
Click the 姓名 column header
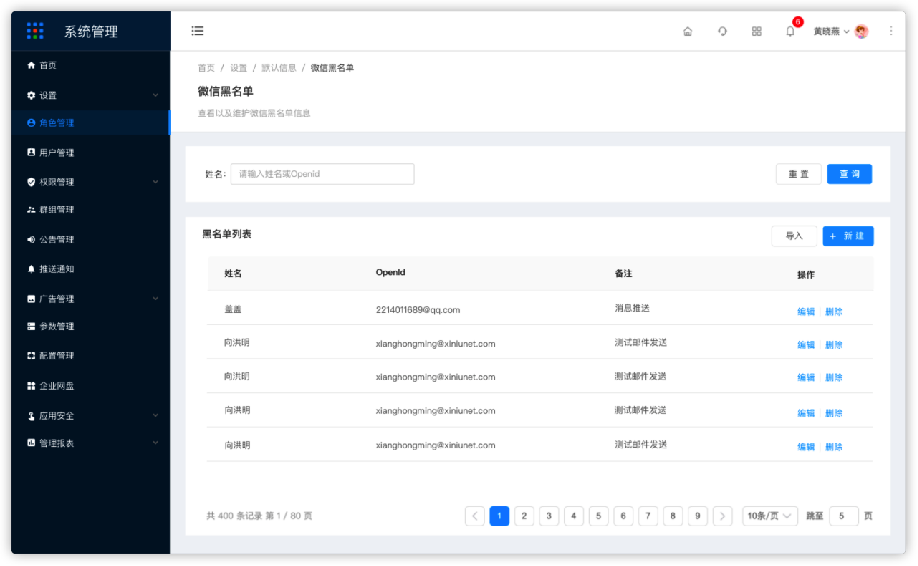(x=233, y=273)
